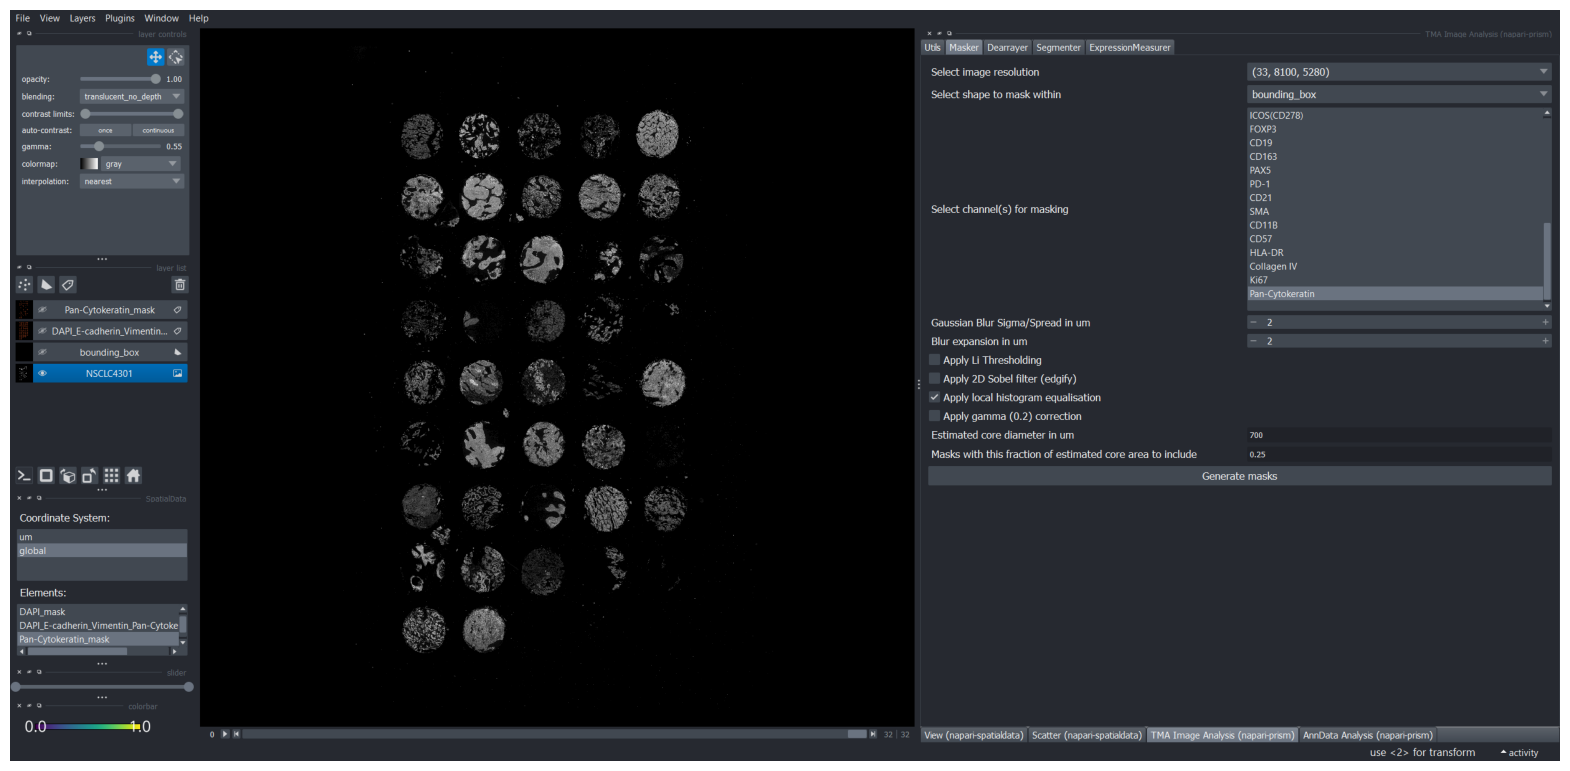This screenshot has height=771, width=1570.
Task: Activate the pan/zoom mode button
Action: 156,57
